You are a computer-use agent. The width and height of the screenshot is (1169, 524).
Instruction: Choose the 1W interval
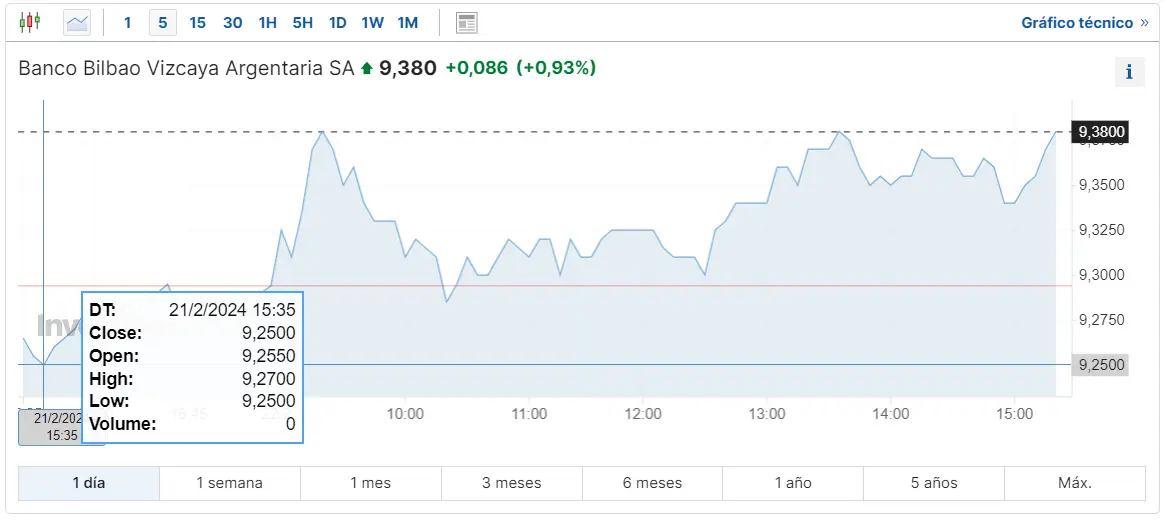[x=372, y=22]
